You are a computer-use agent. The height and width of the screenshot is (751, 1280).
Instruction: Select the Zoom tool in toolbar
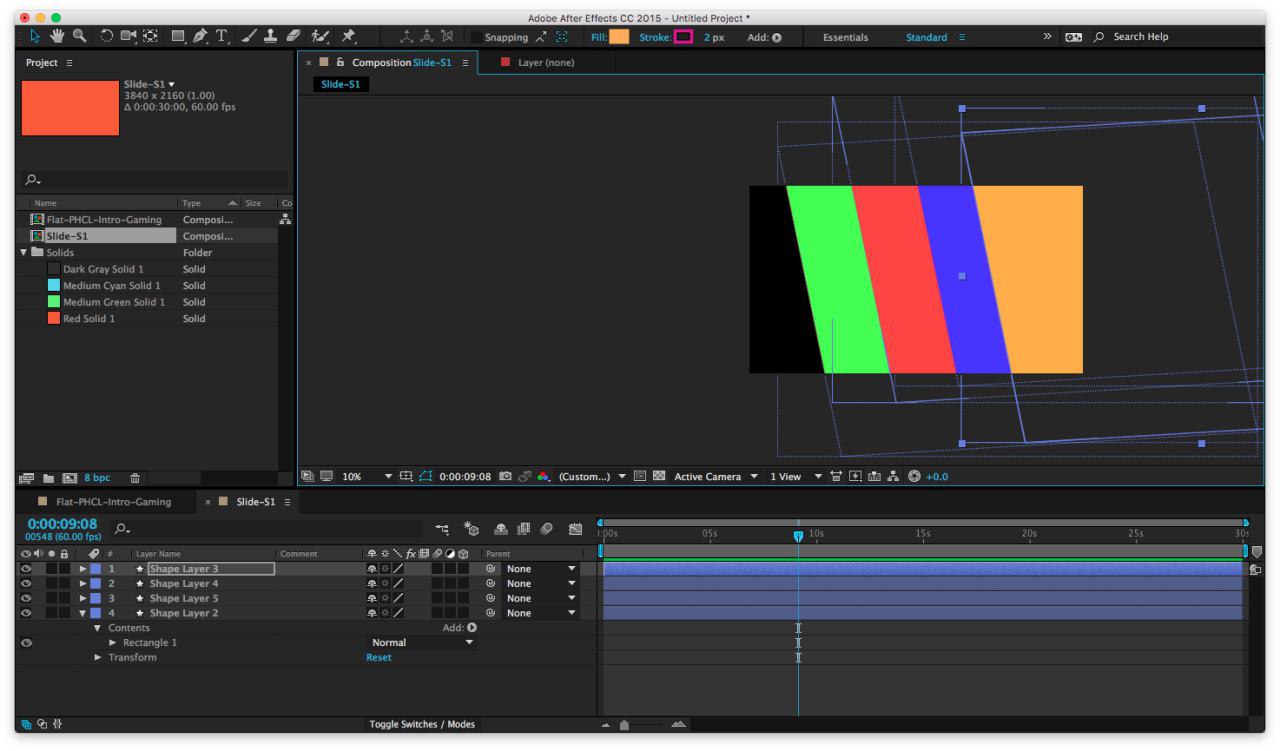click(x=77, y=37)
